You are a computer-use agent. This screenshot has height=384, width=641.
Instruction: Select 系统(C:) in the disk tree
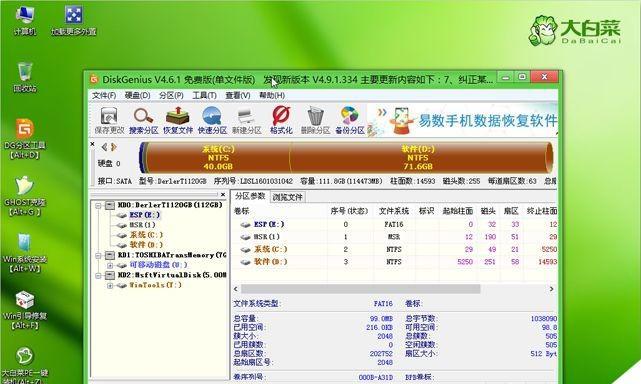click(146, 235)
